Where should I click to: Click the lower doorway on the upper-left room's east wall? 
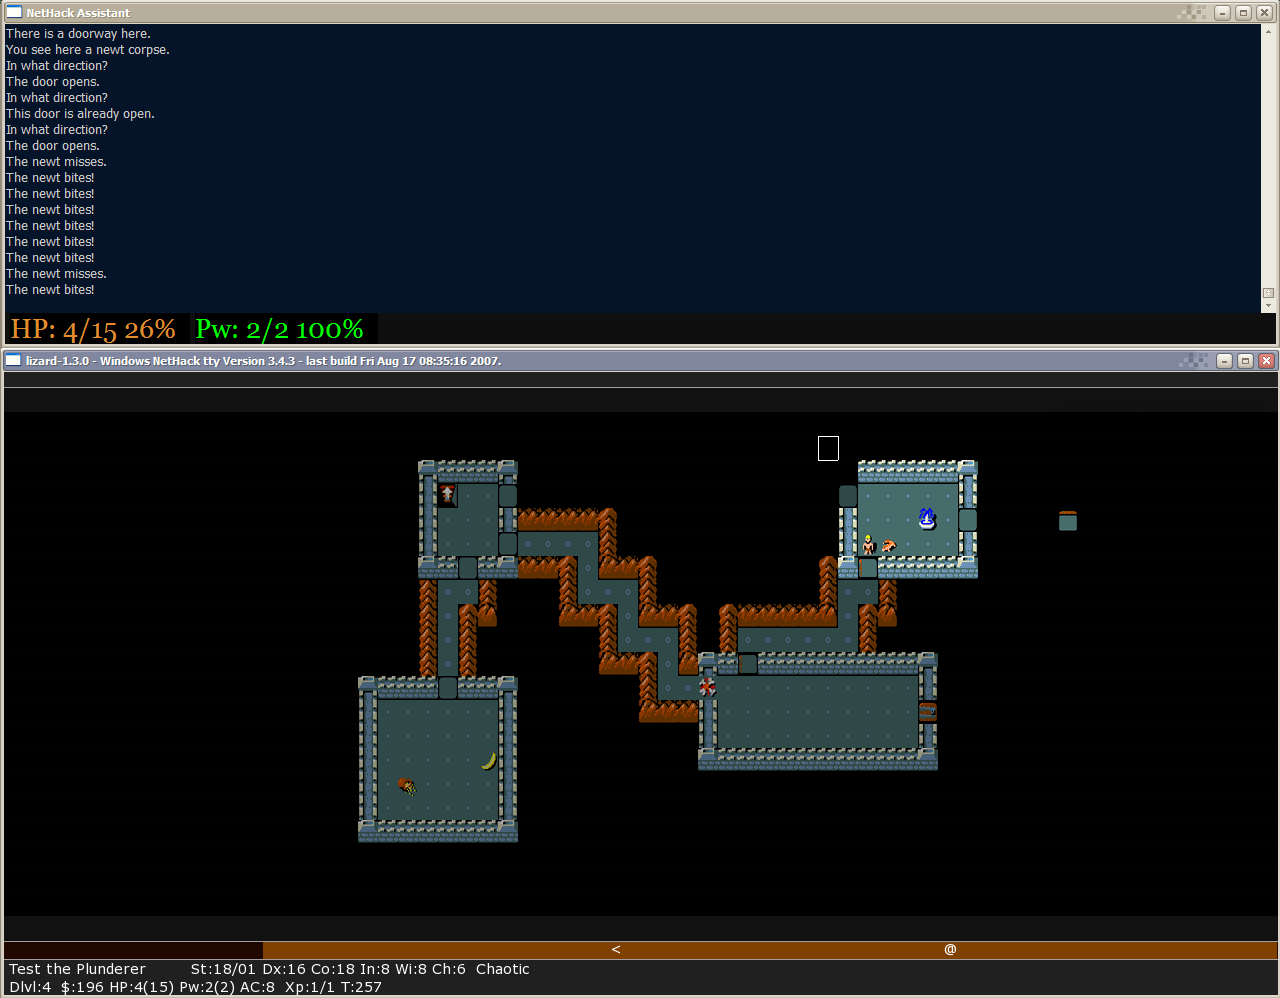508,544
